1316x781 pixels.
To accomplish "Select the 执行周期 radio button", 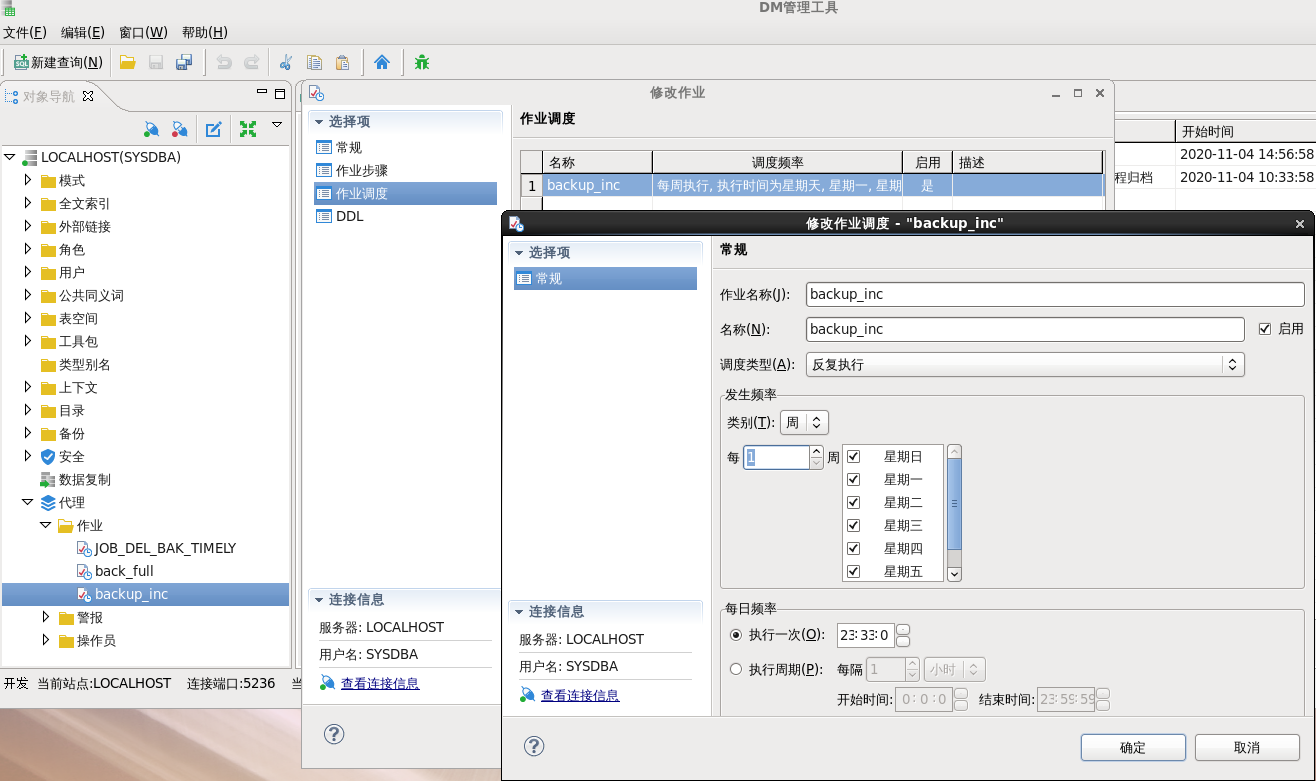I will pyautogui.click(x=735, y=668).
